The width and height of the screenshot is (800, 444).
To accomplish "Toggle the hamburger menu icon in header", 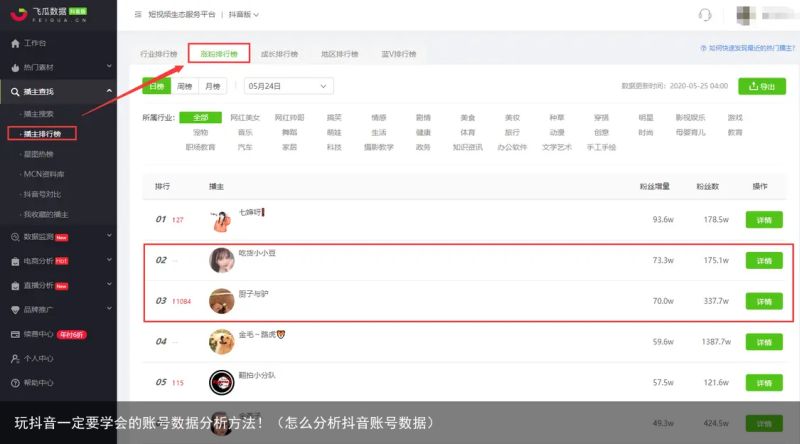I will [x=138, y=14].
